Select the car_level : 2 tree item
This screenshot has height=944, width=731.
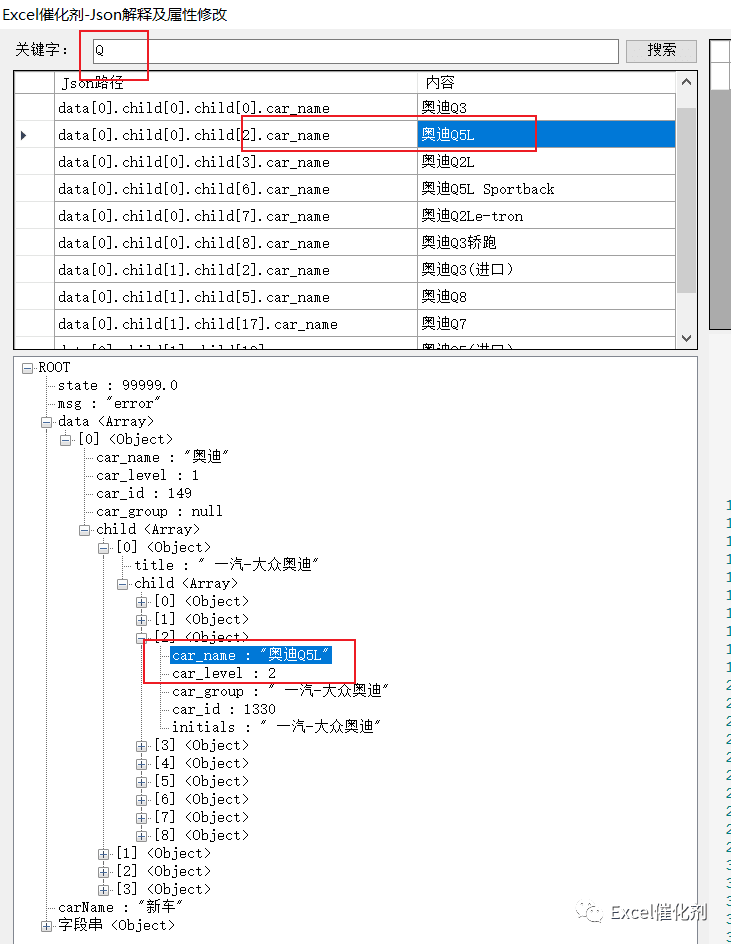224,673
